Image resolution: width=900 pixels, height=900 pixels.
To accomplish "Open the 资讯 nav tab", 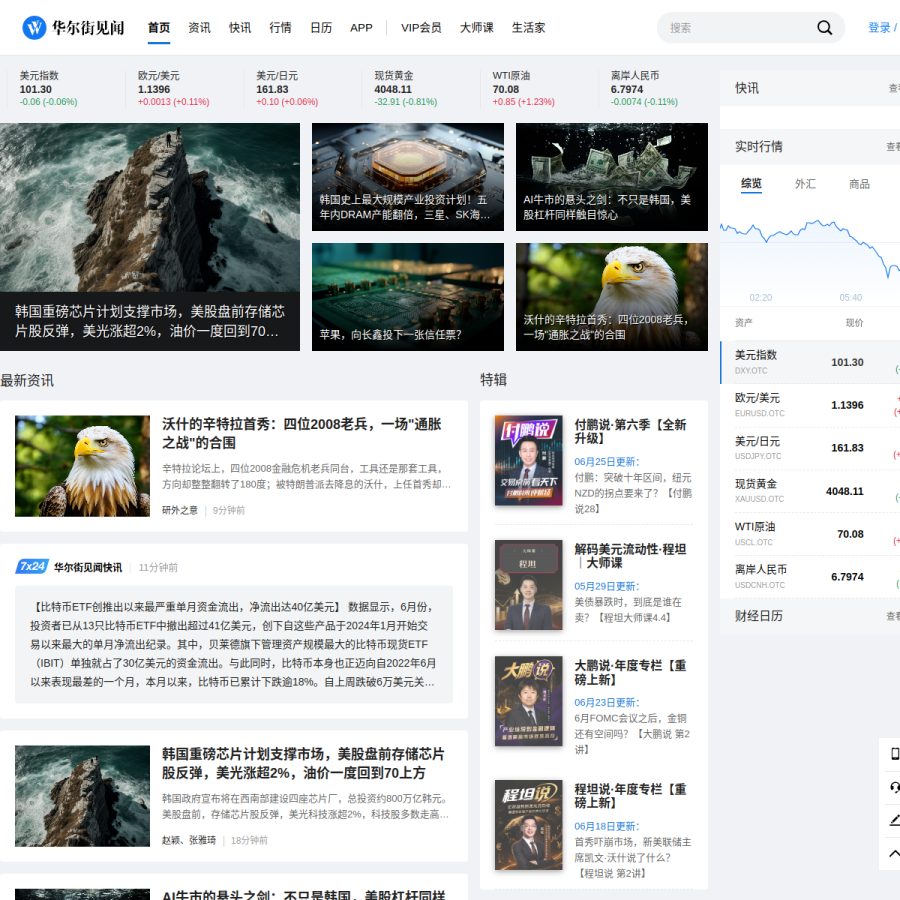I will click(199, 28).
